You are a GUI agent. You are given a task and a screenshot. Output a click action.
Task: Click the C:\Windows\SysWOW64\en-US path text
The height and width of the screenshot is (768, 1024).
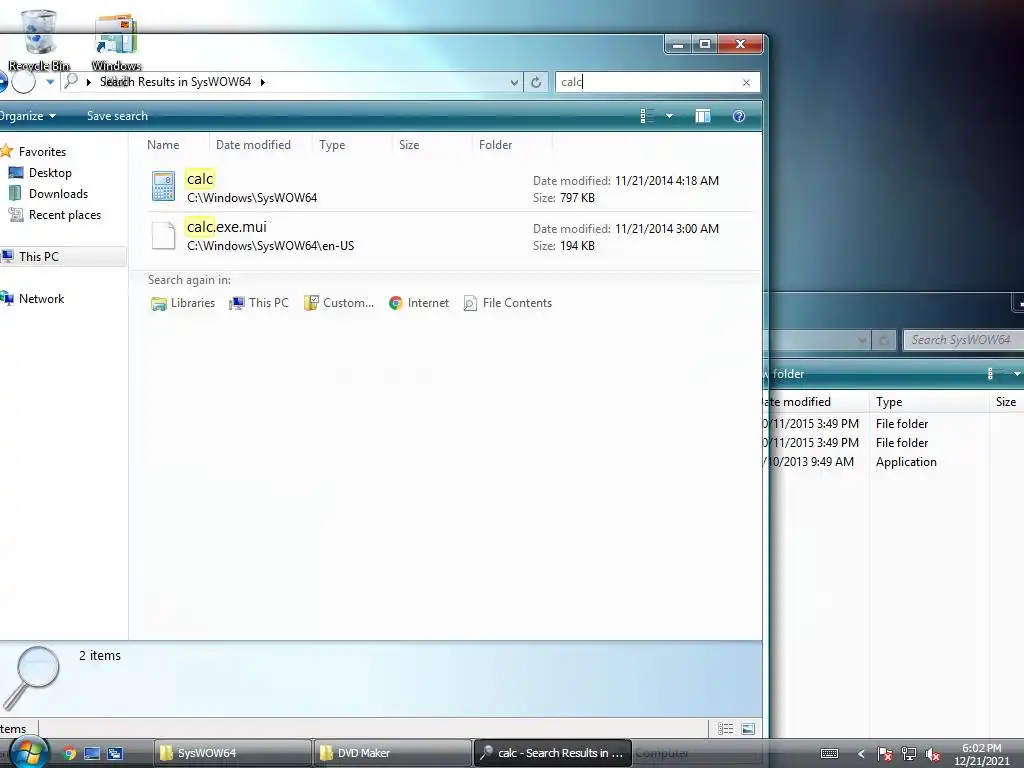(x=270, y=246)
